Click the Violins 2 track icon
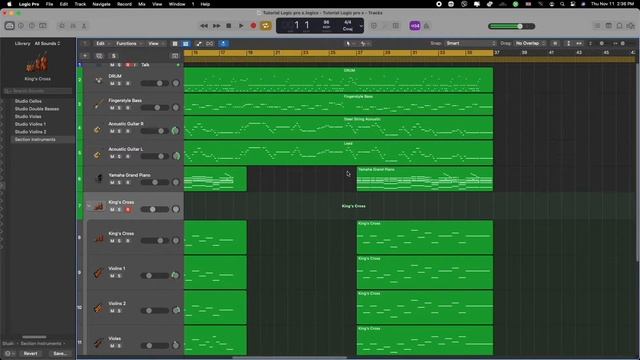This screenshot has height=360, width=640. pos(98,308)
